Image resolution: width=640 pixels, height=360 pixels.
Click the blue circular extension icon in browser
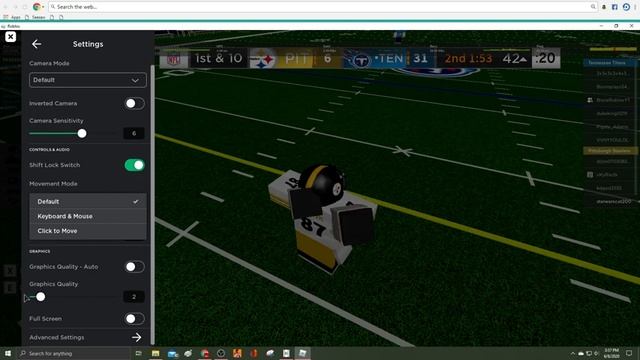click(x=626, y=7)
